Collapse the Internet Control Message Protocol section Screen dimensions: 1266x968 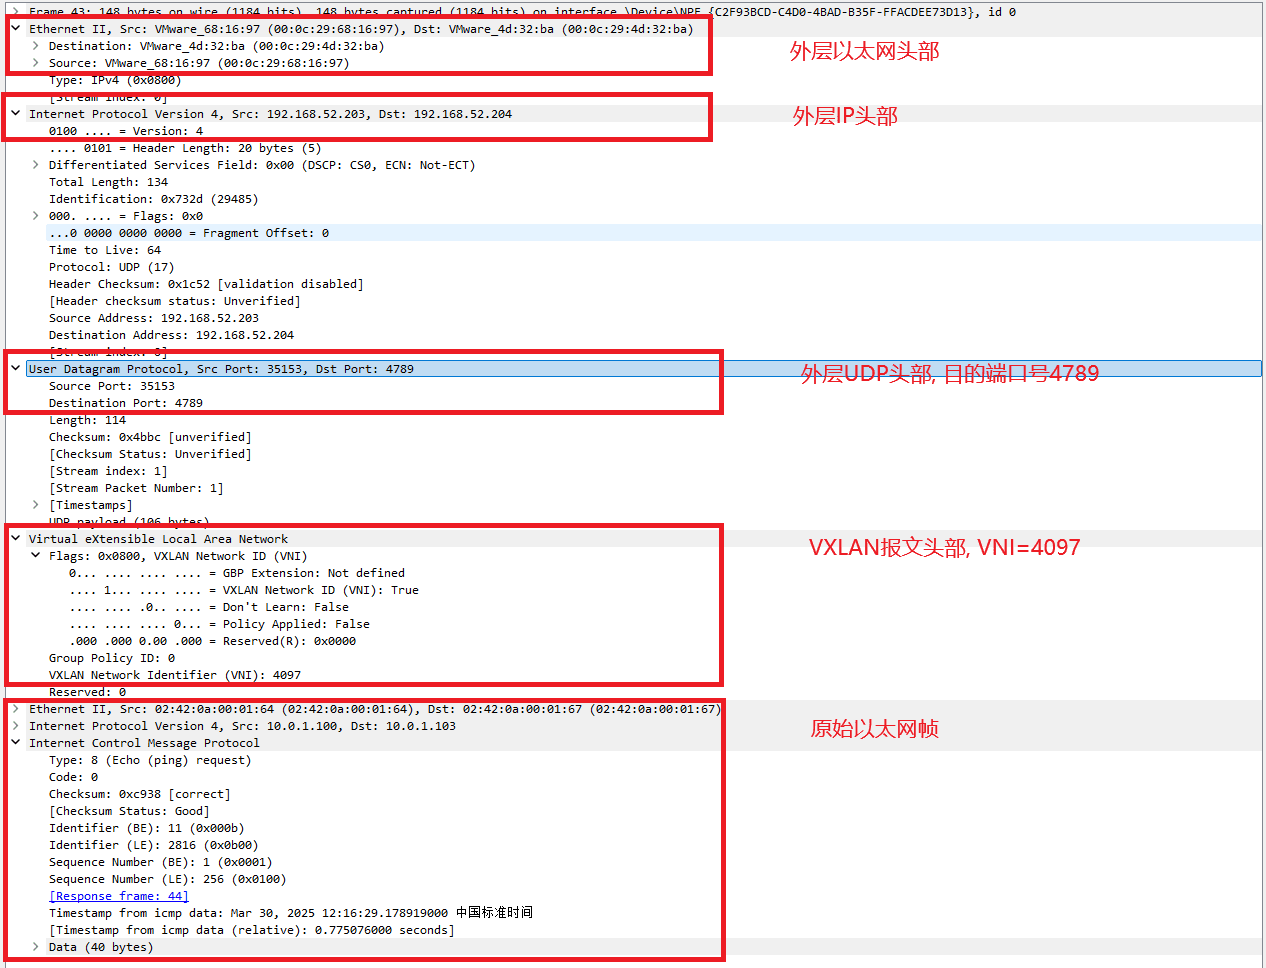tap(16, 743)
